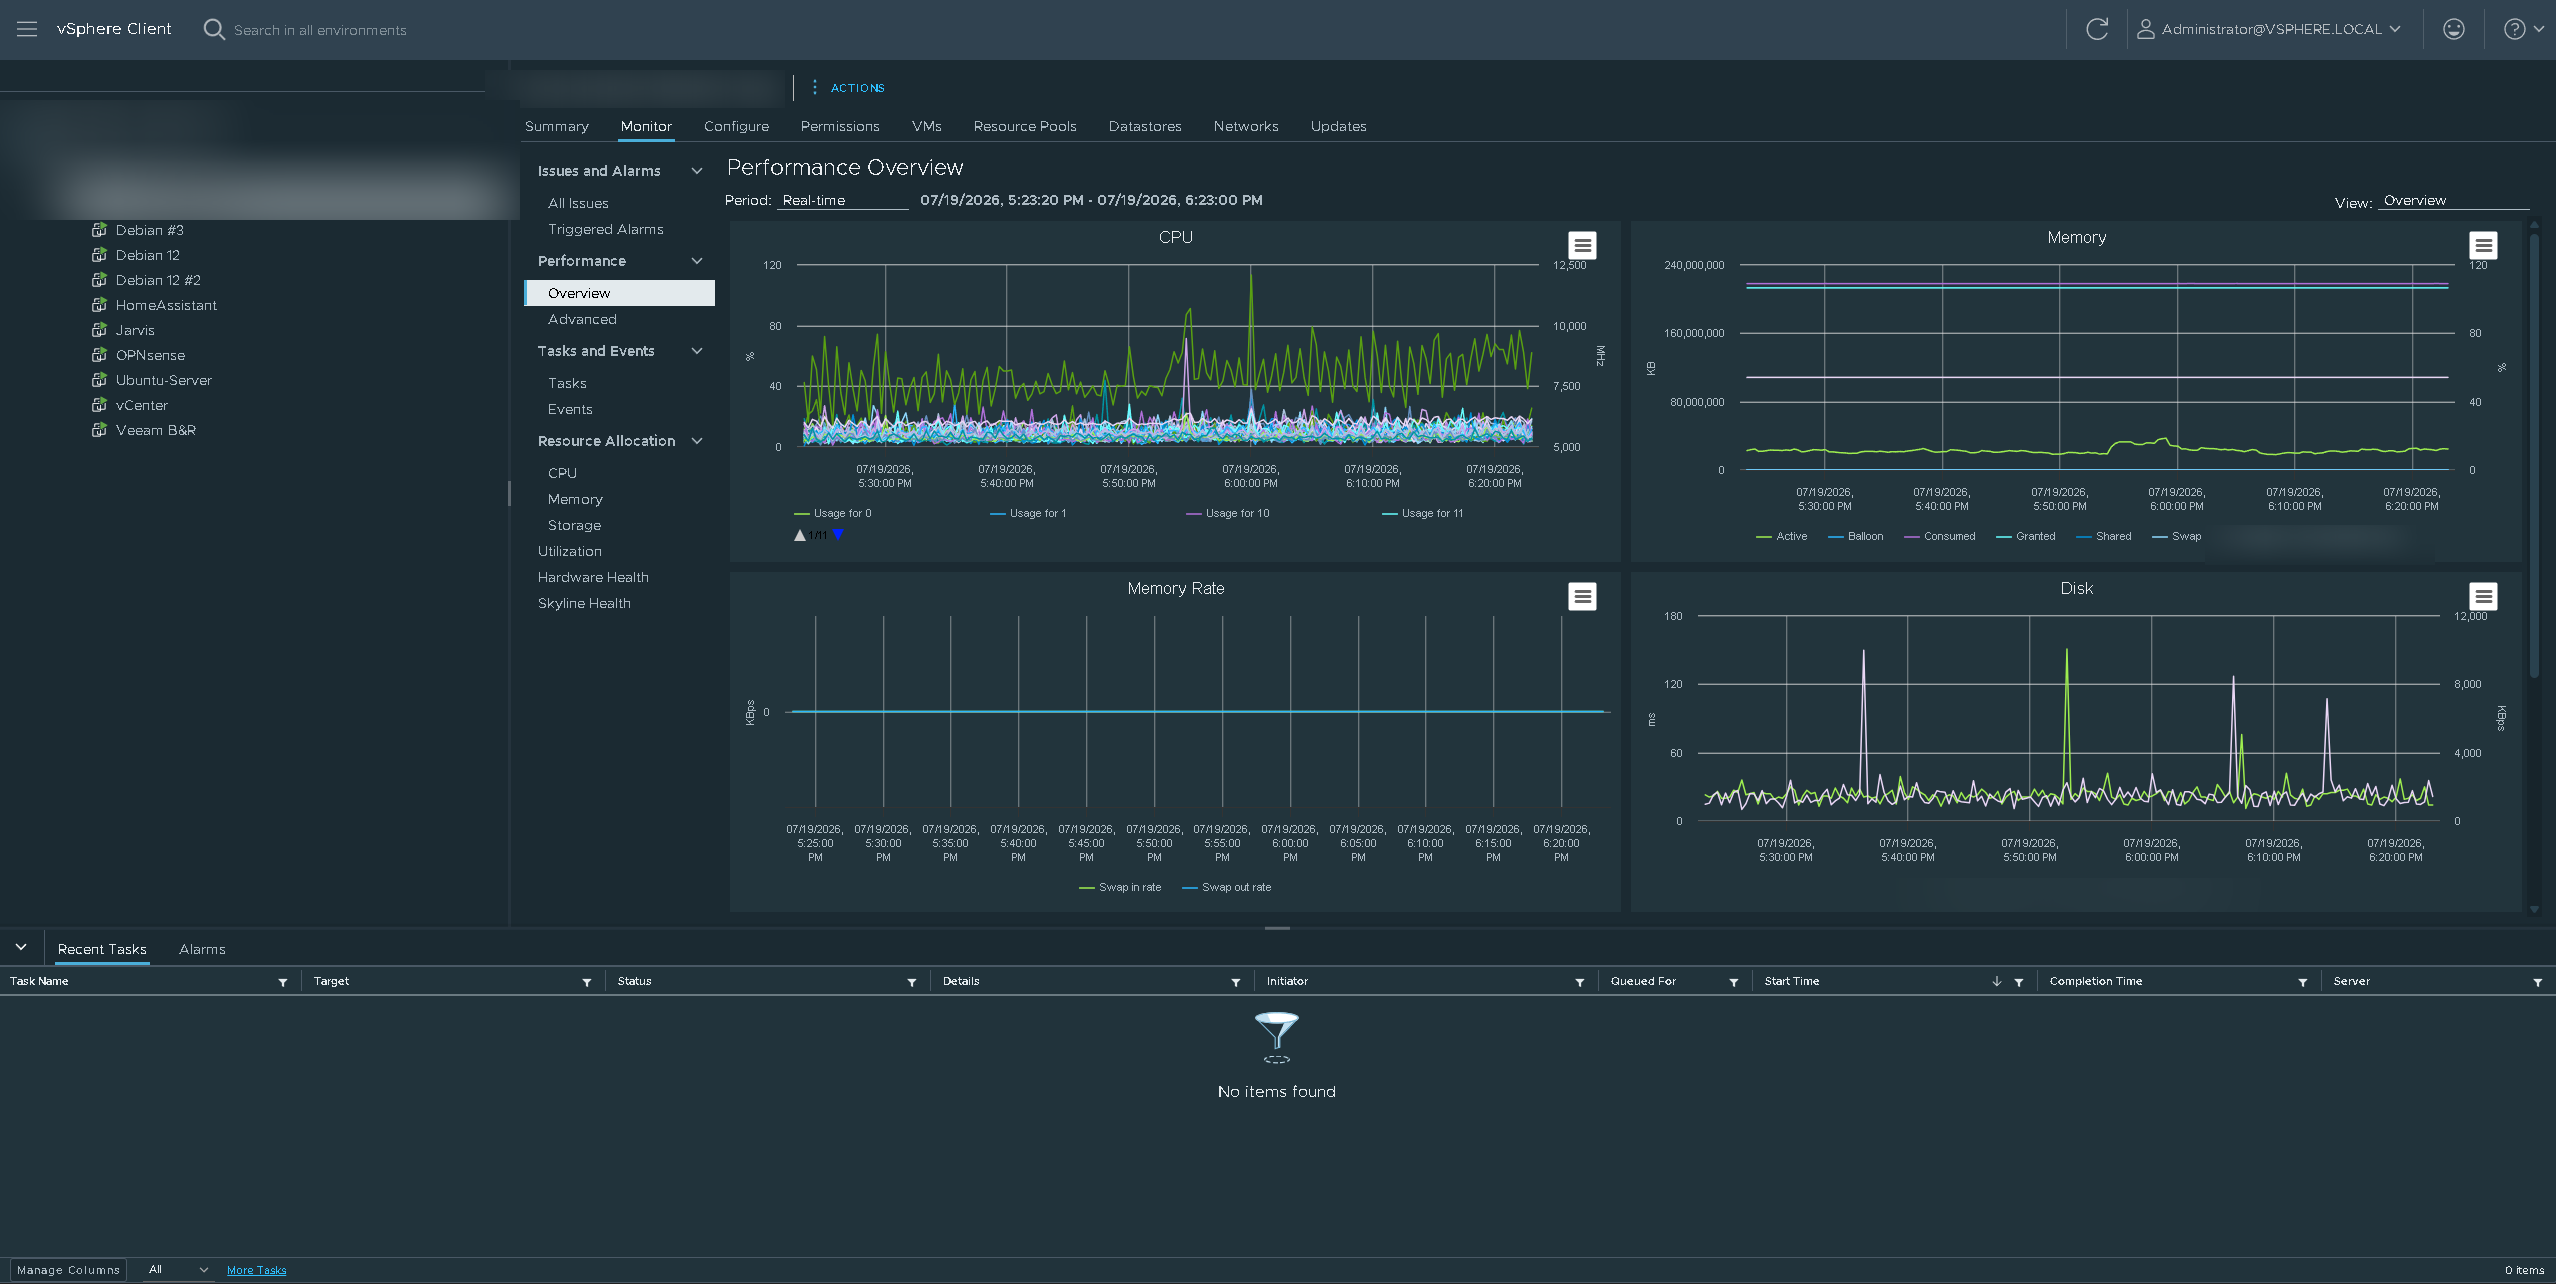Open Hardware Health page
This screenshot has height=1284, width=2556.
(593, 577)
